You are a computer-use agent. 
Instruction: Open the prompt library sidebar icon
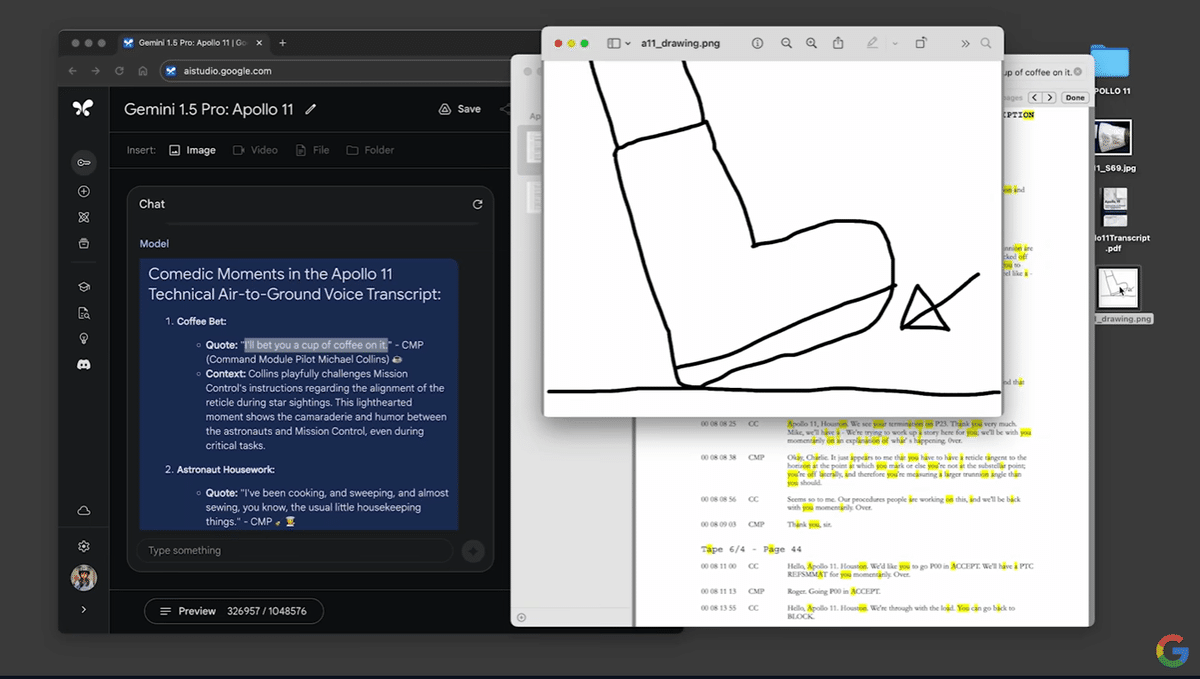pyautogui.click(x=84, y=243)
